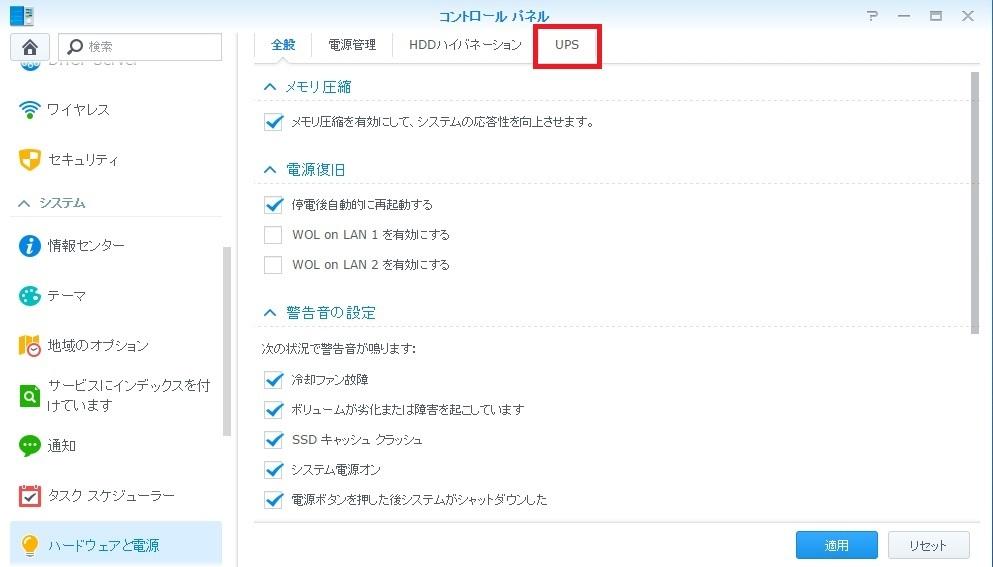993x567 pixels.
Task: Click the sidebar navigation scrollbar
Action: click(x=227, y=341)
